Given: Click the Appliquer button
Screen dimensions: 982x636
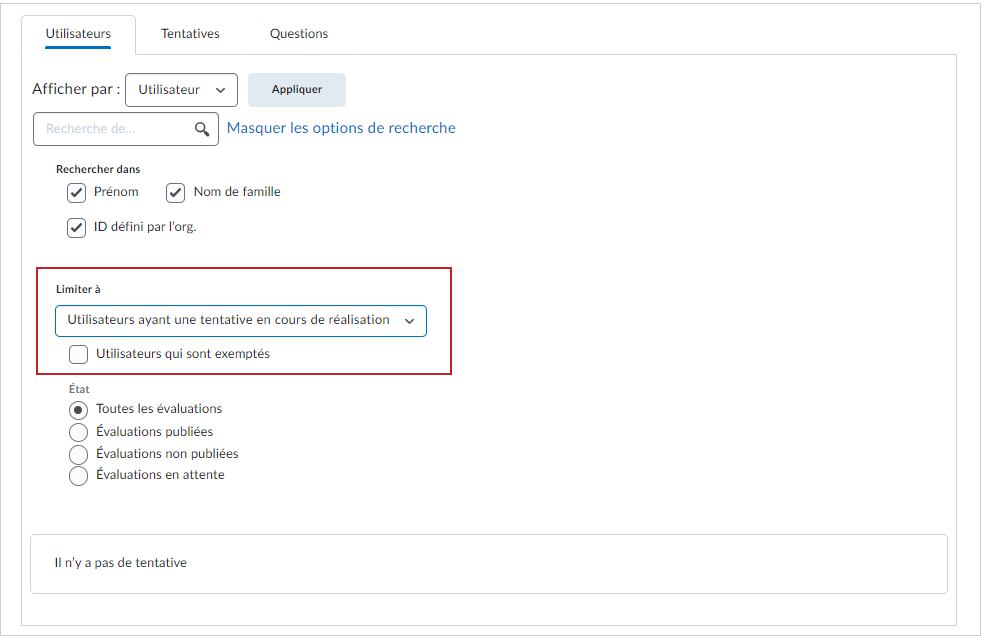Looking at the screenshot, I should (297, 90).
